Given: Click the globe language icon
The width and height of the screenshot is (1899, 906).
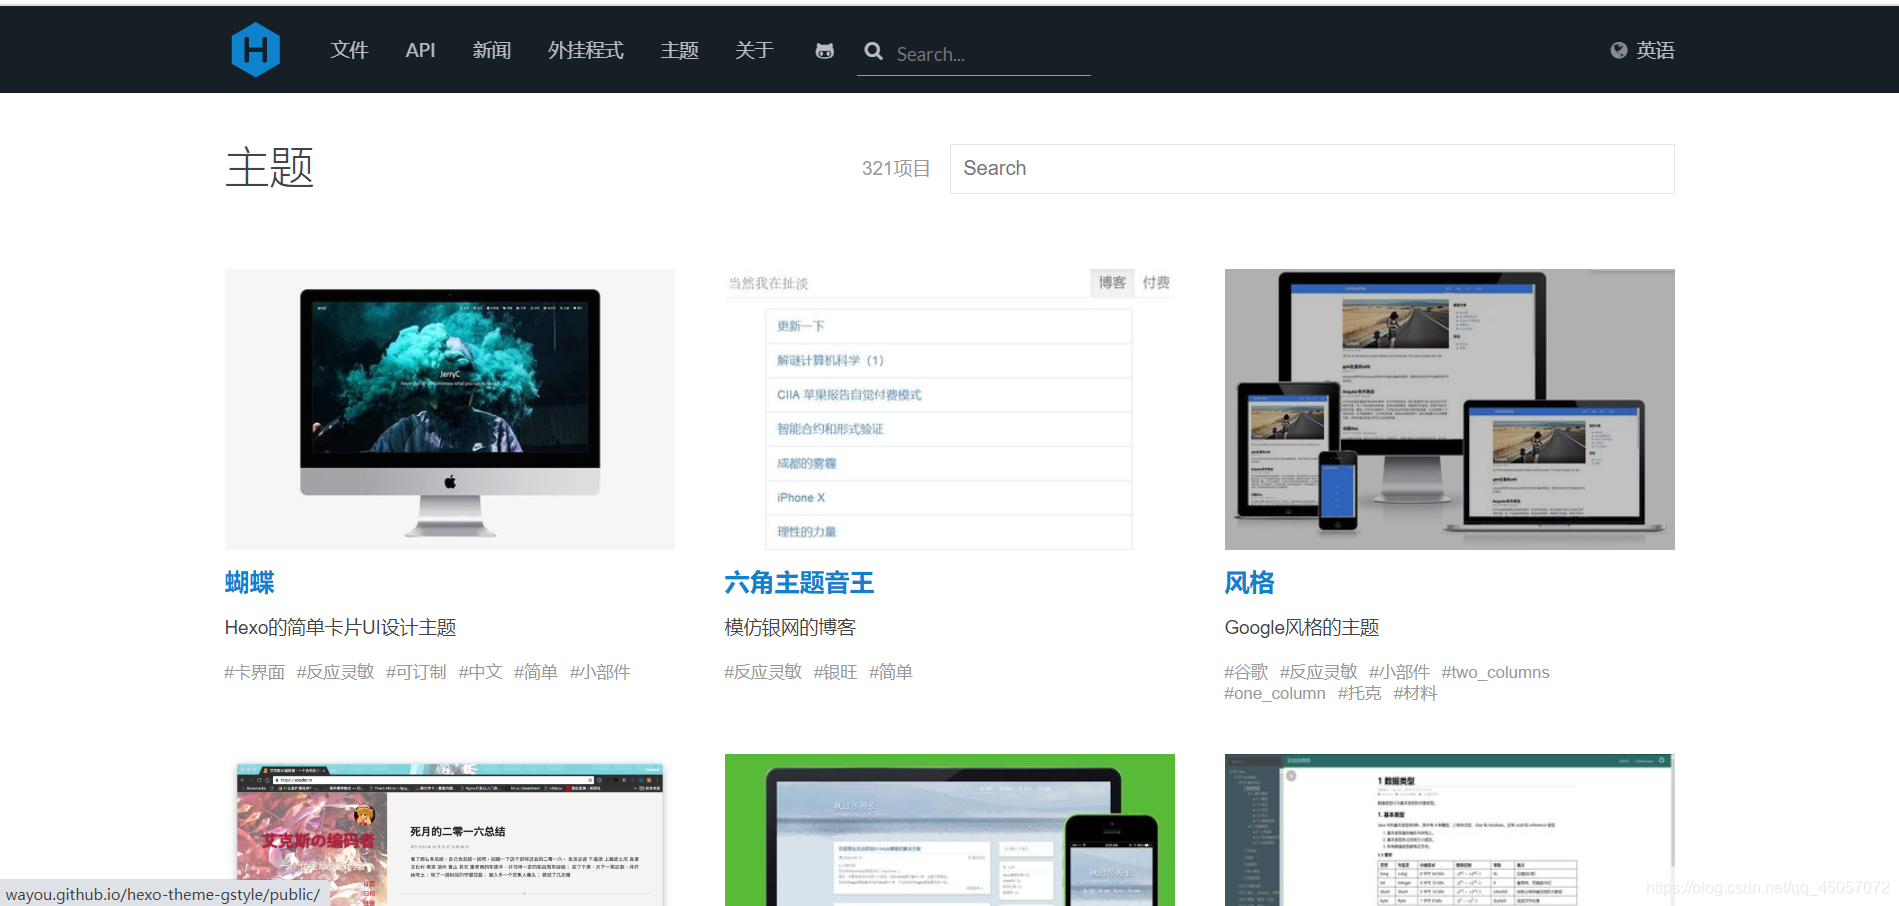Looking at the screenshot, I should (1617, 50).
